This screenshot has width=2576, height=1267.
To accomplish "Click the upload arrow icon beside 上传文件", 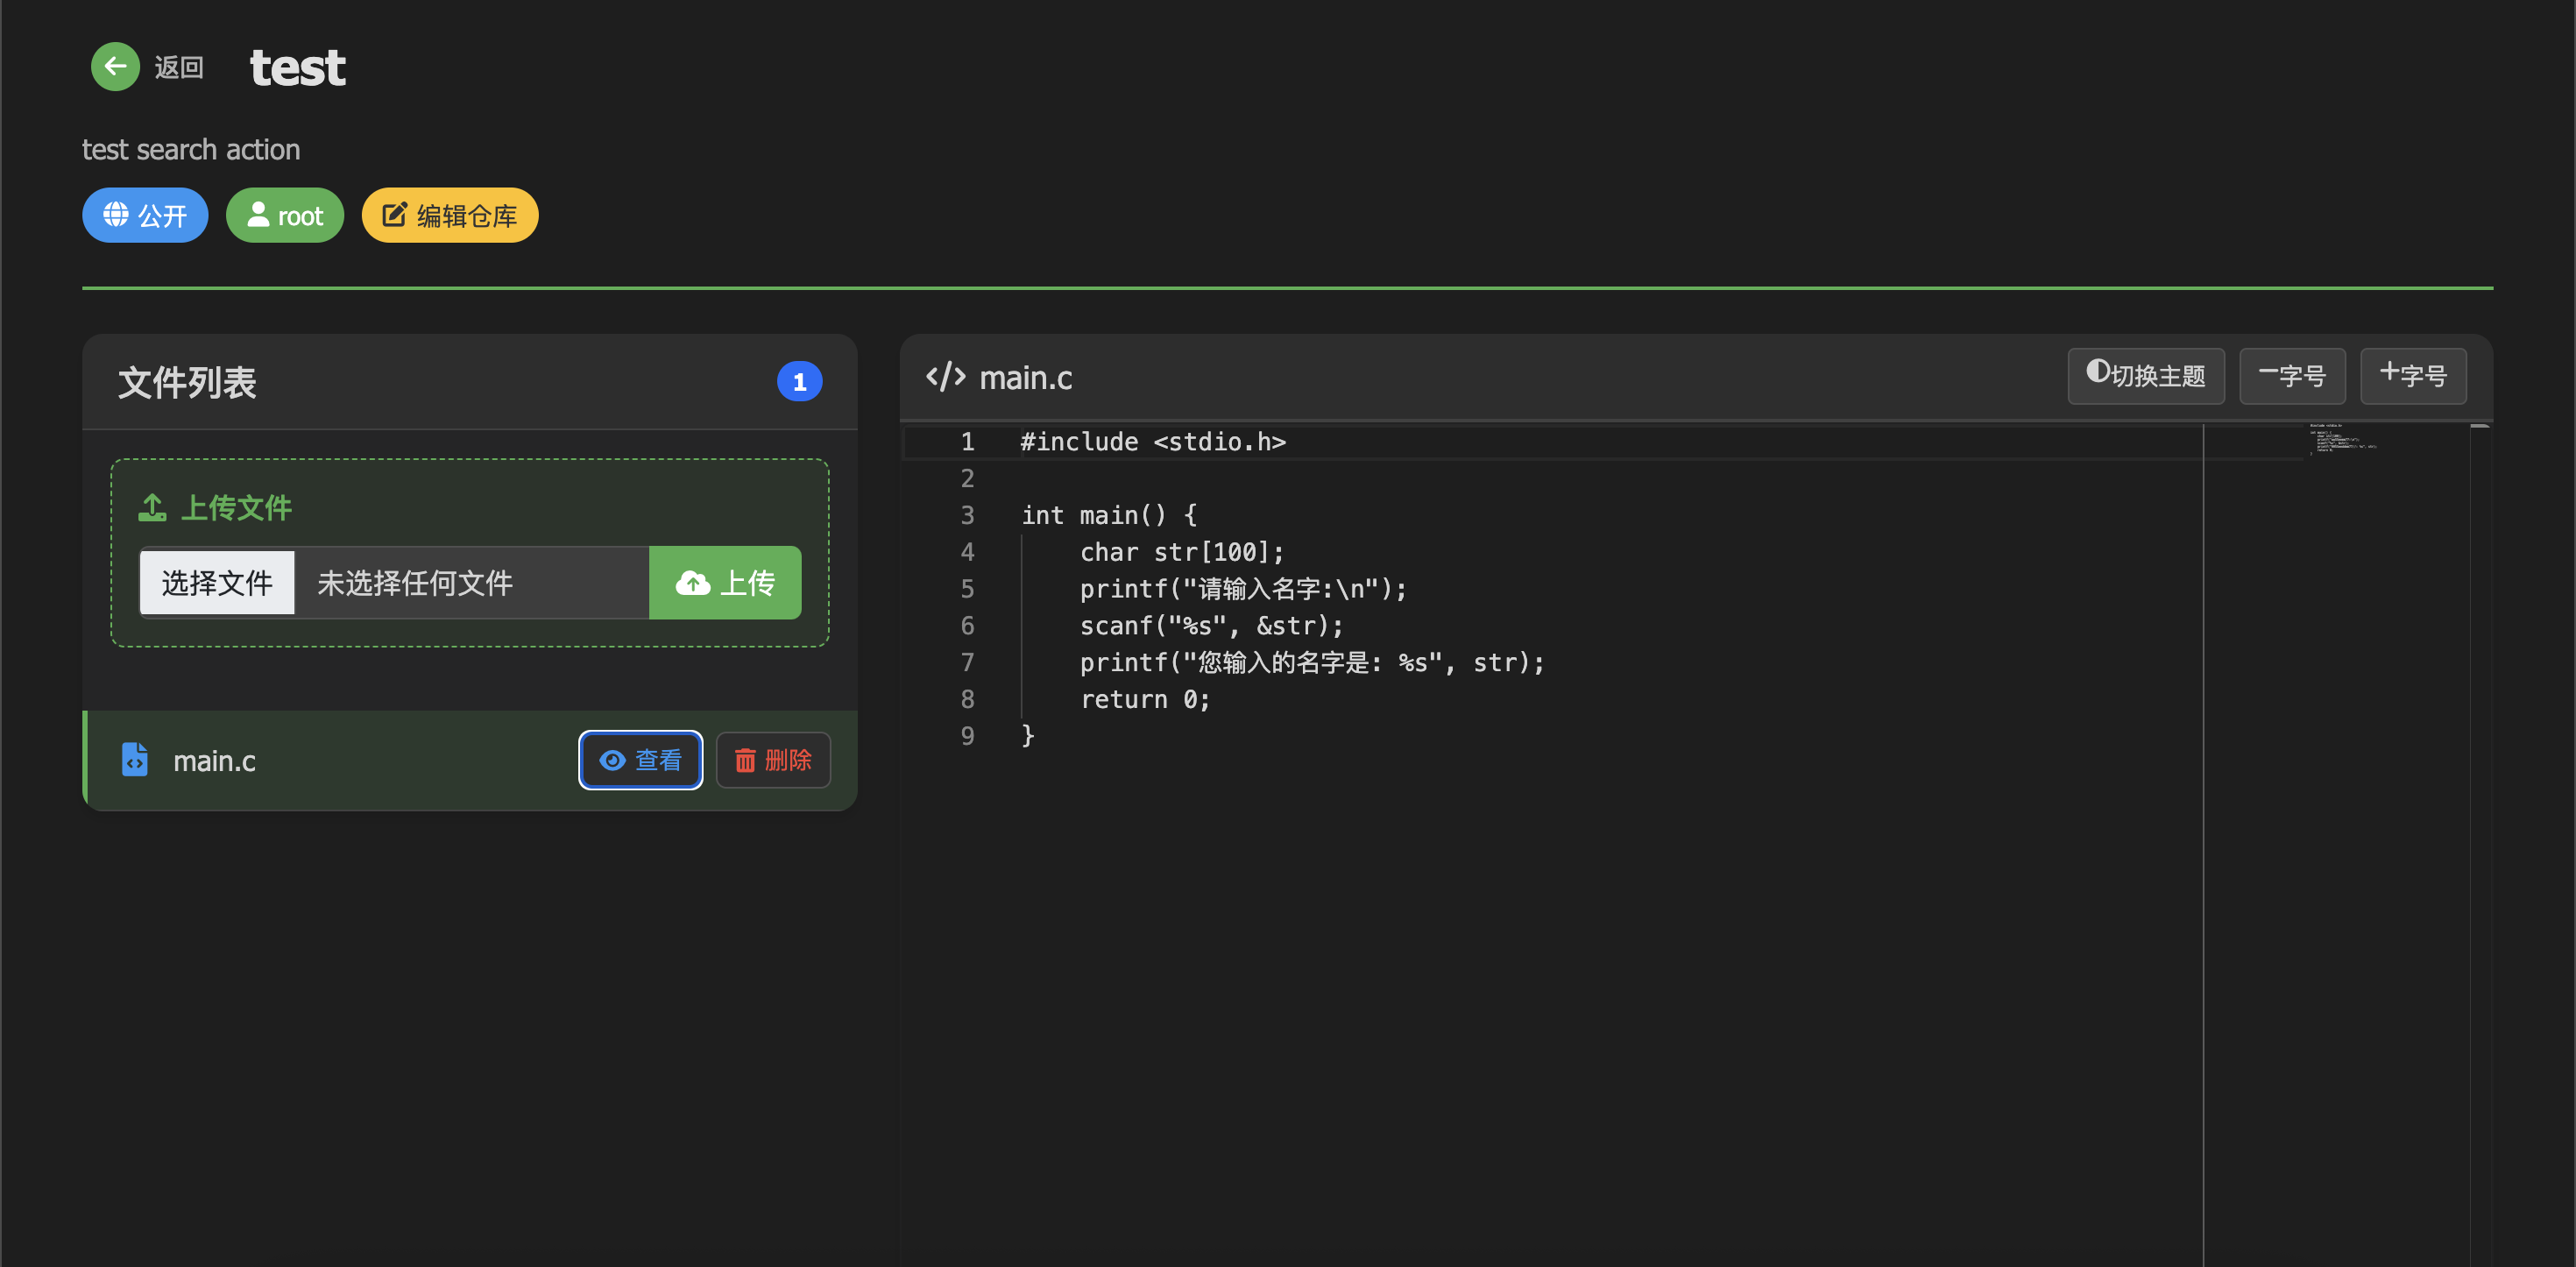I will pos(152,508).
